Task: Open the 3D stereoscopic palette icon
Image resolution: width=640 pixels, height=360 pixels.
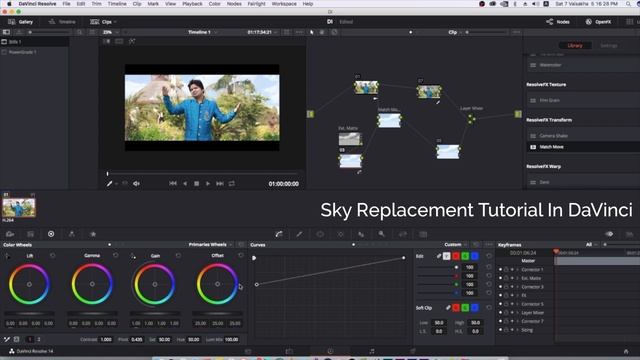Action: tap(423, 234)
